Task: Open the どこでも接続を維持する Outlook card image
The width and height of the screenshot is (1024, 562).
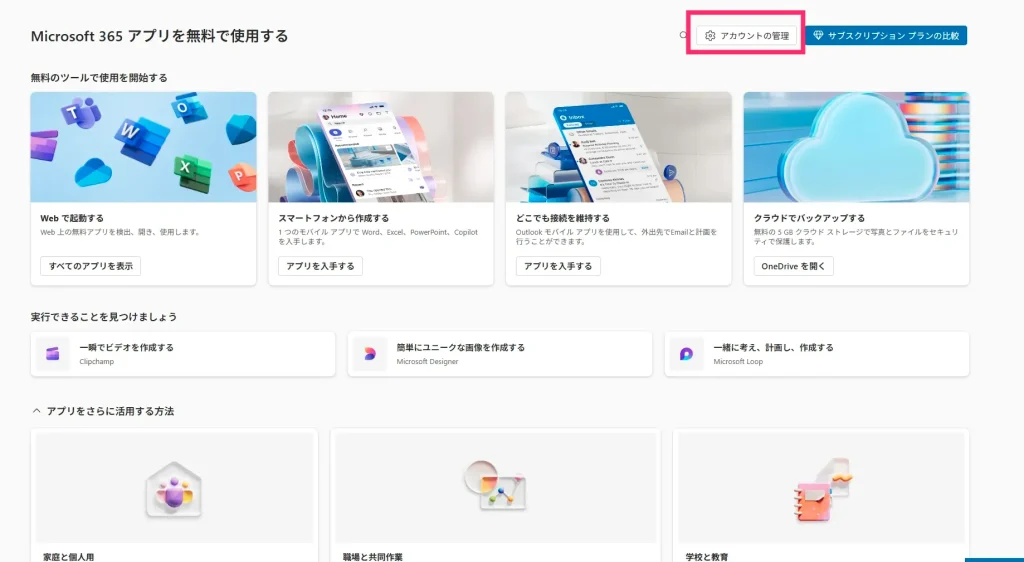Action: click(618, 147)
